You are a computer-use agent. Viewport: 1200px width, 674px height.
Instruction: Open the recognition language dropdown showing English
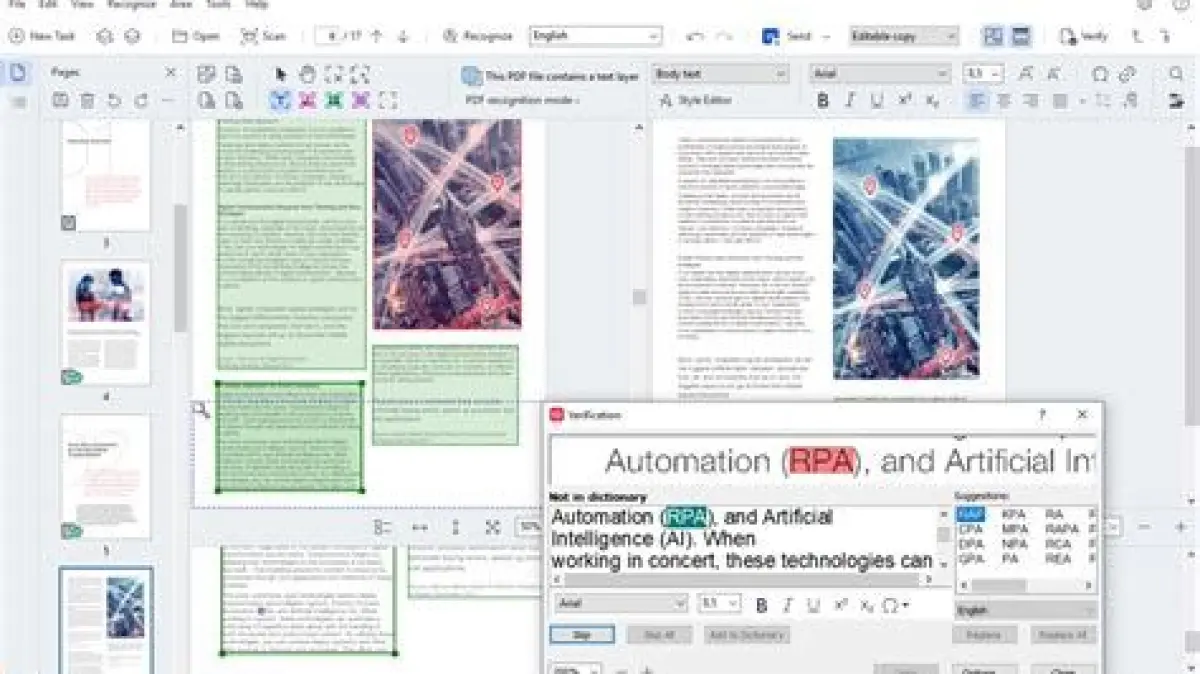pyautogui.click(x=595, y=36)
